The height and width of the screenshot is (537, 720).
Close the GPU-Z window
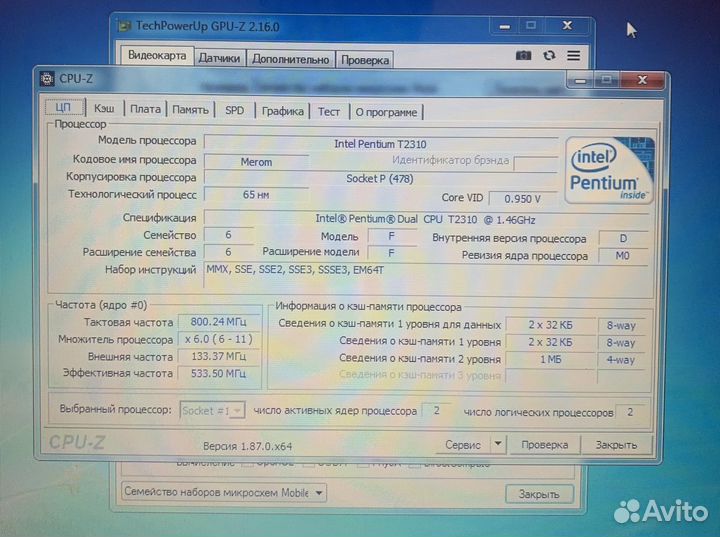[x=567, y=26]
